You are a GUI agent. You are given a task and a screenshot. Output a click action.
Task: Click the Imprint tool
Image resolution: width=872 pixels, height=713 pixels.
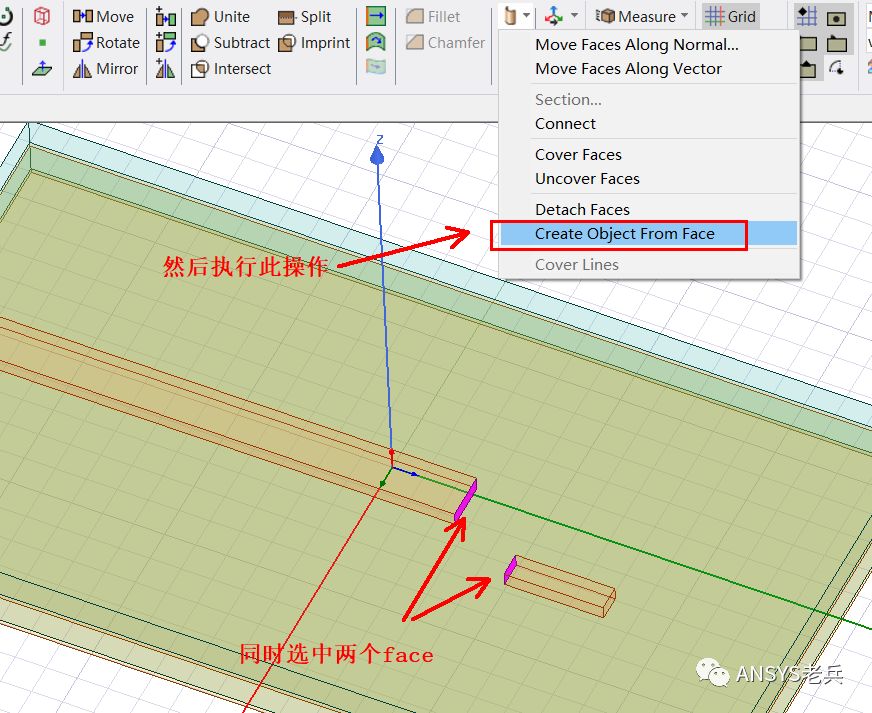click(x=314, y=42)
